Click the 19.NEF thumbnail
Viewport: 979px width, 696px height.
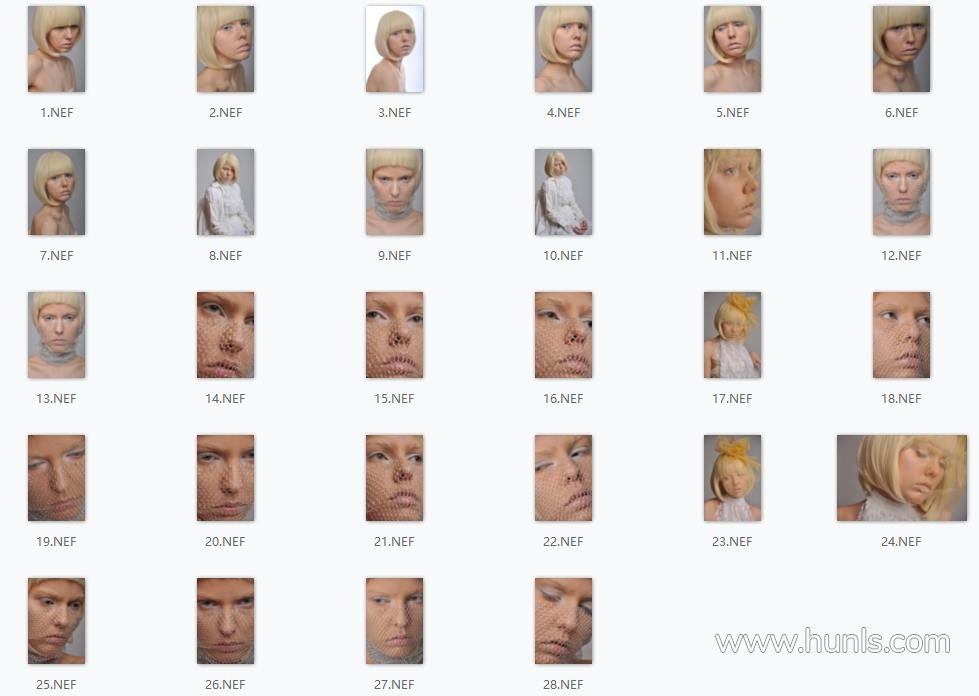(x=56, y=478)
